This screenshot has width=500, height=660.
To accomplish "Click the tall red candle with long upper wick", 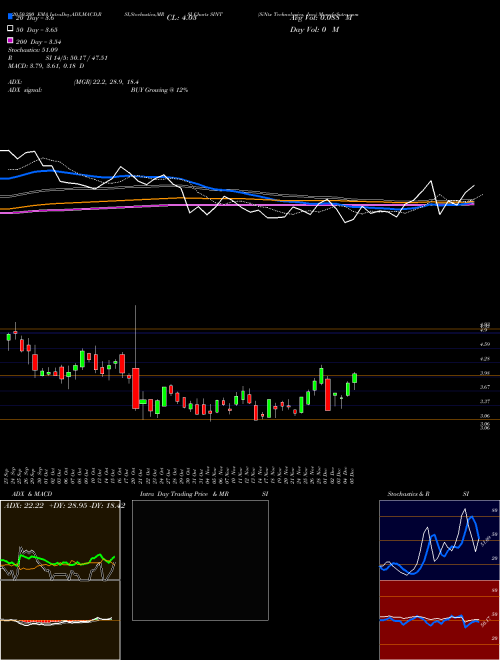I will (x=136, y=388).
